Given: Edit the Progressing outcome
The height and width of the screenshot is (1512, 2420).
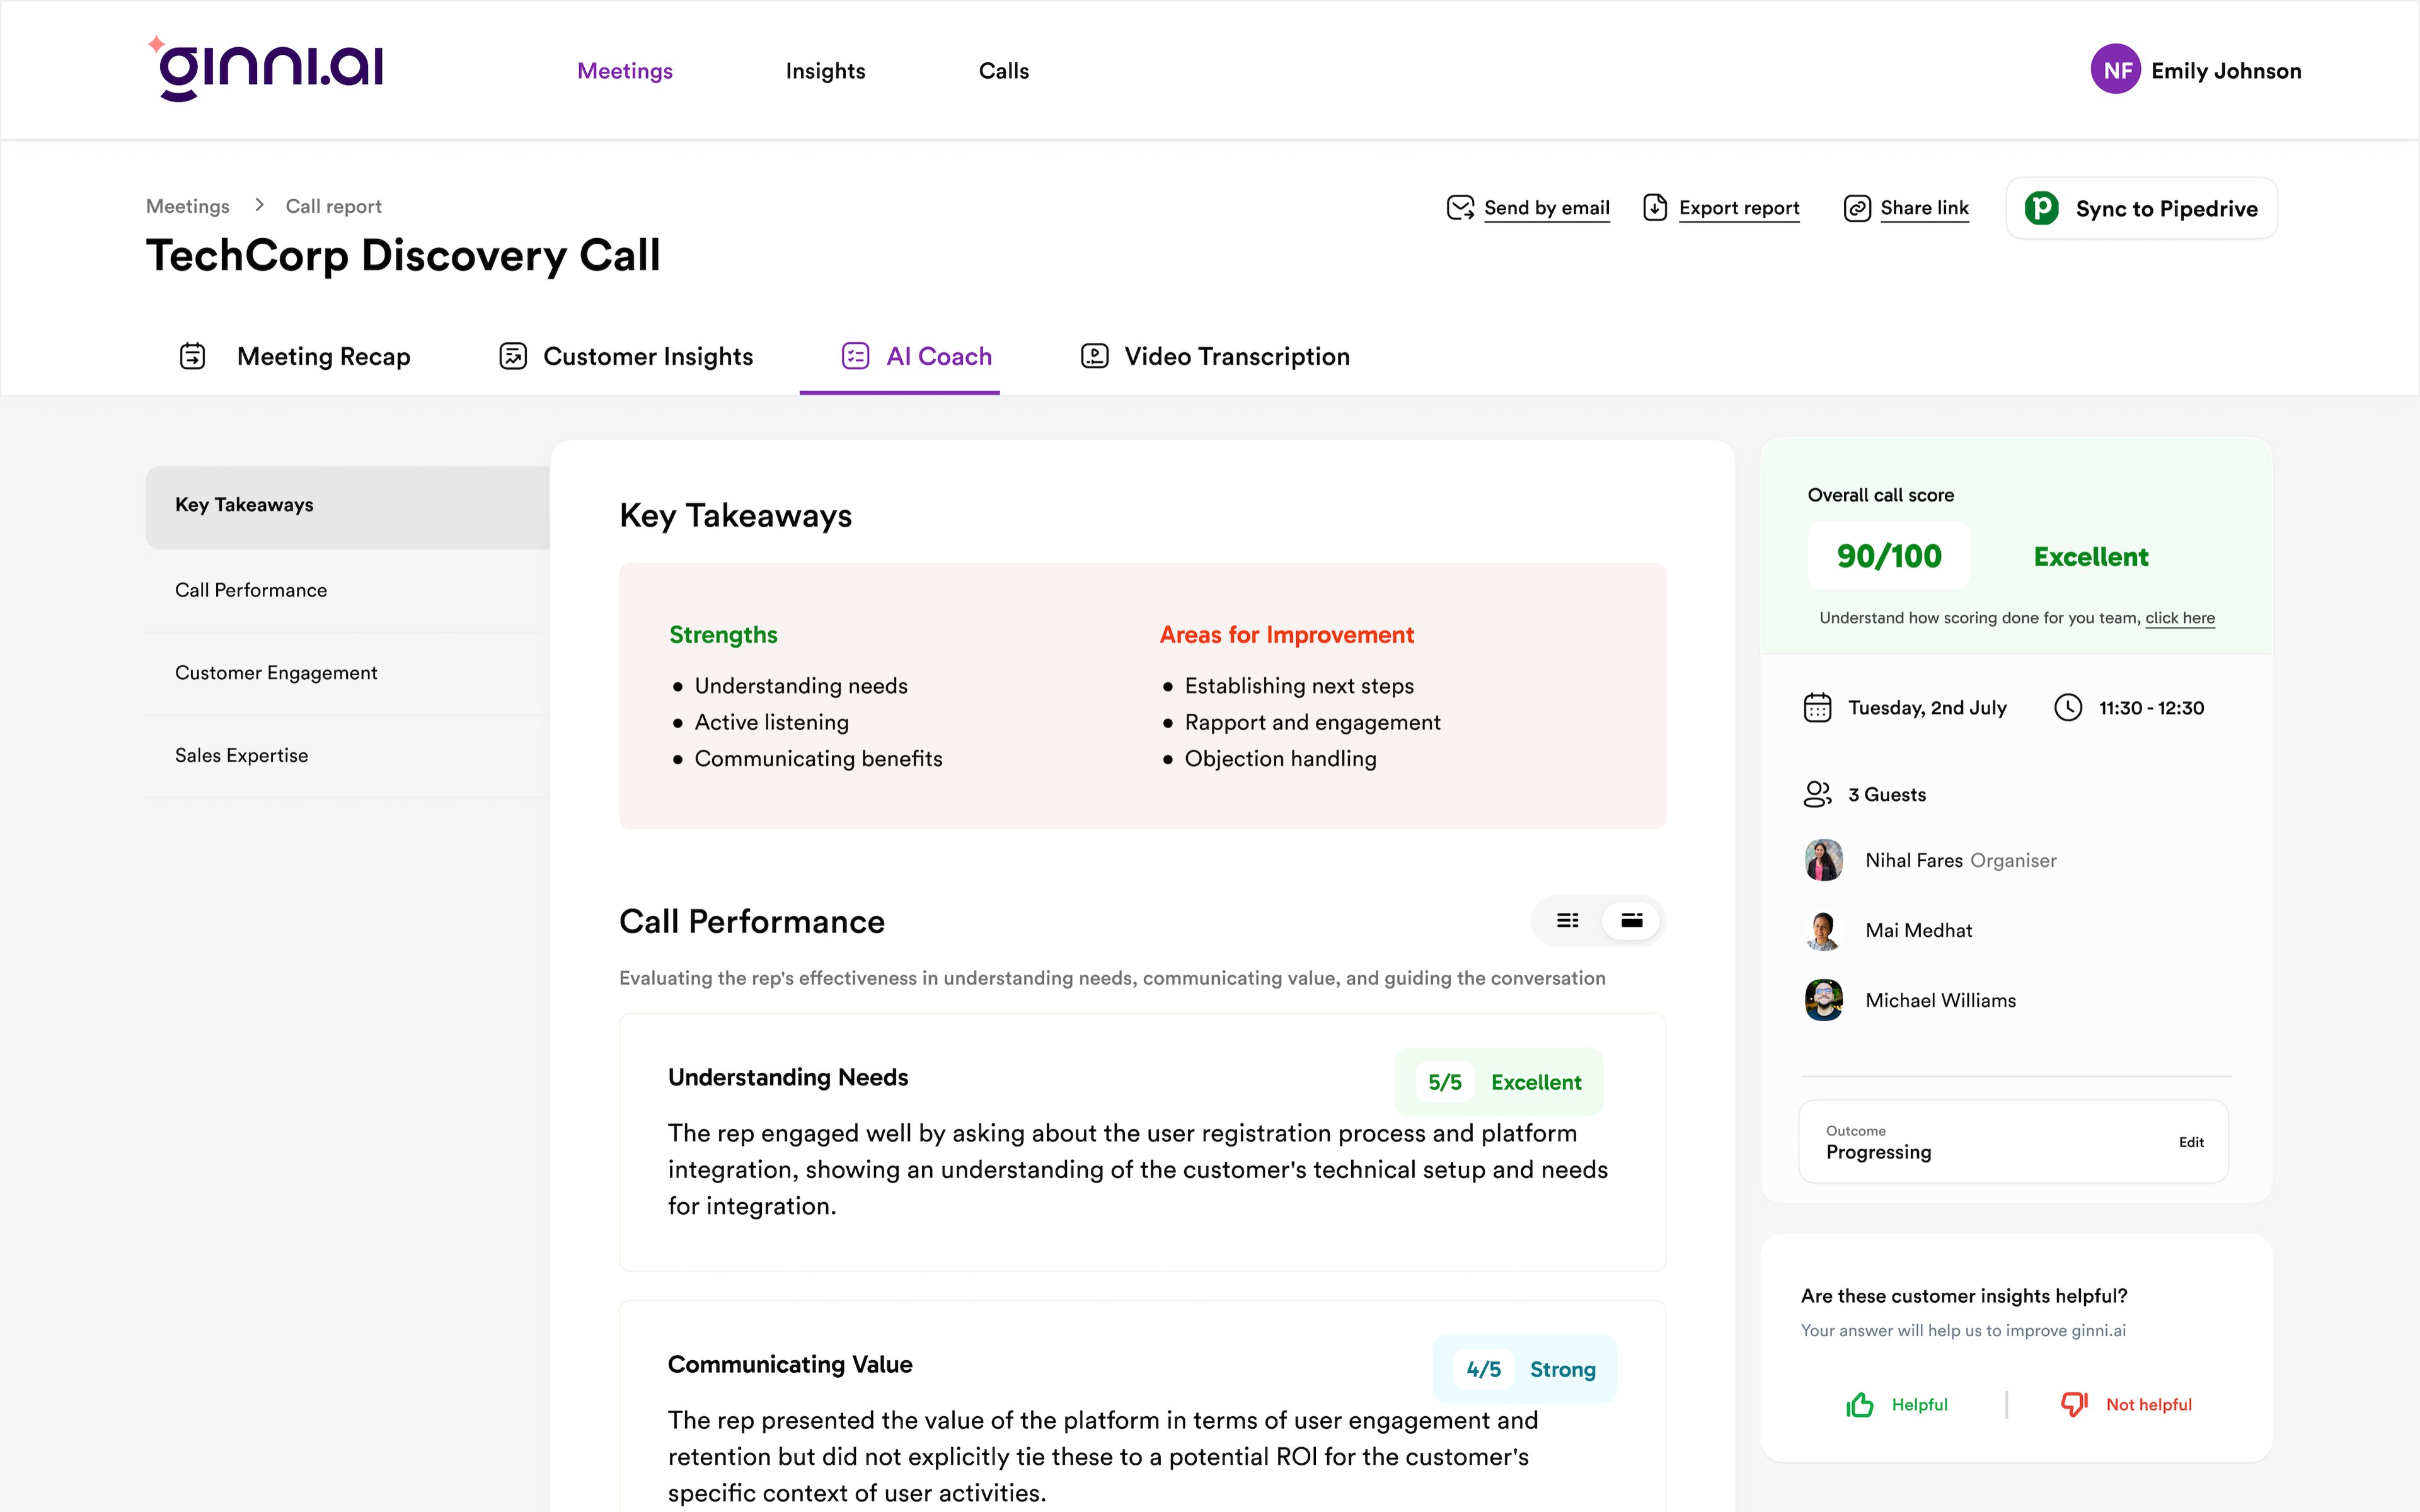Looking at the screenshot, I should pos(2191,1141).
